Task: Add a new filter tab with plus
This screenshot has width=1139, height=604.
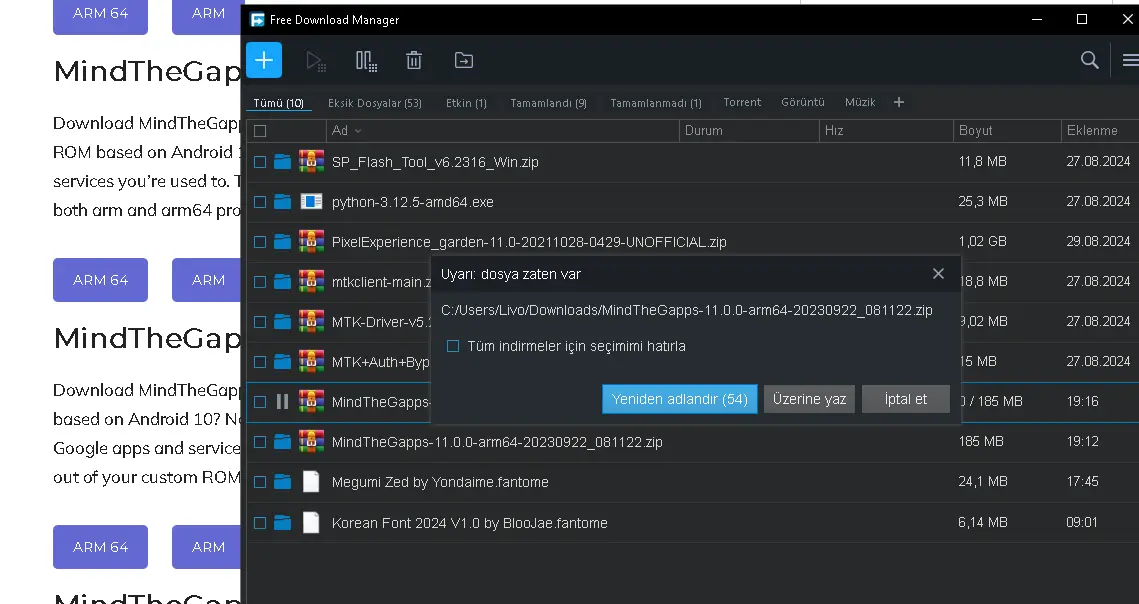Action: (899, 102)
